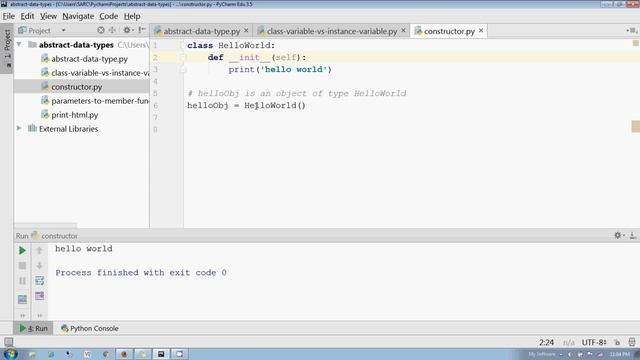The image size is (640, 360).
Task: Click the 'hello world' output text
Action: tap(84, 249)
